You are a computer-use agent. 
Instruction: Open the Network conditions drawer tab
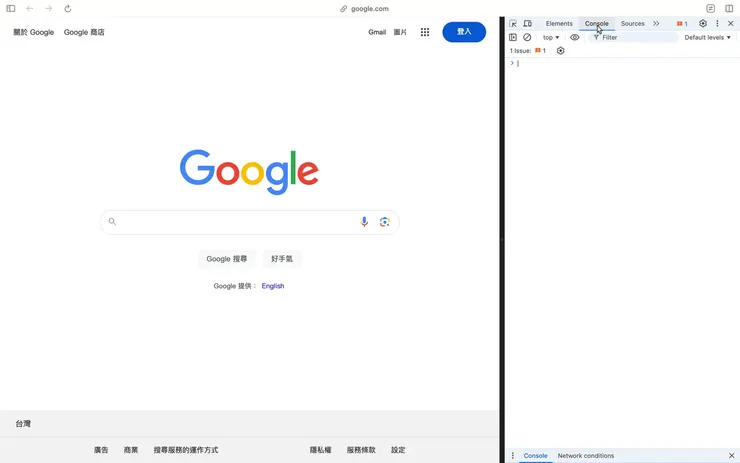[x=586, y=455]
